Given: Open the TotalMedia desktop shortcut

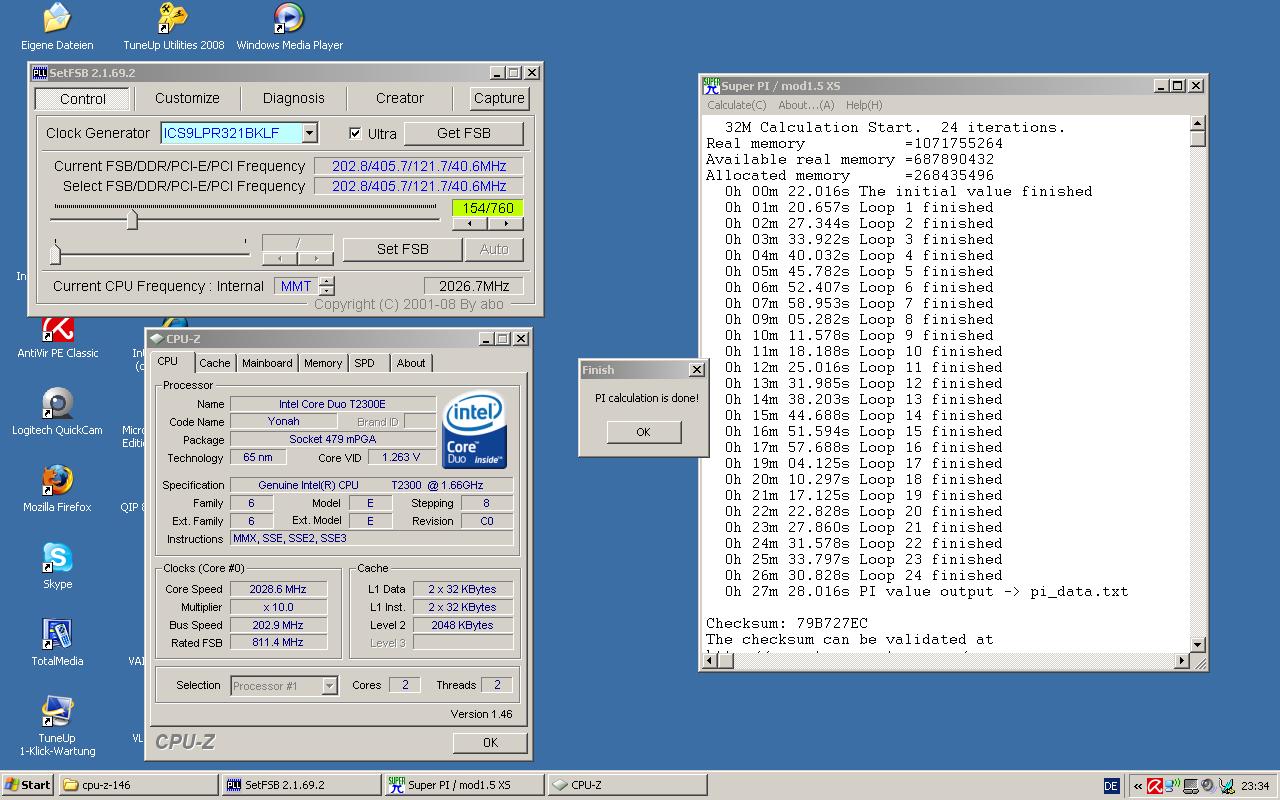Looking at the screenshot, I should point(57,643).
